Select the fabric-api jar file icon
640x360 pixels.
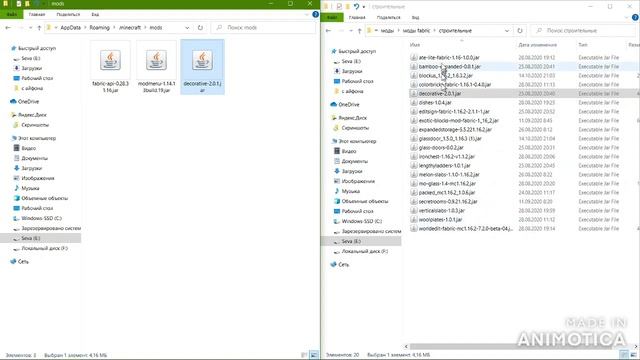[110, 60]
